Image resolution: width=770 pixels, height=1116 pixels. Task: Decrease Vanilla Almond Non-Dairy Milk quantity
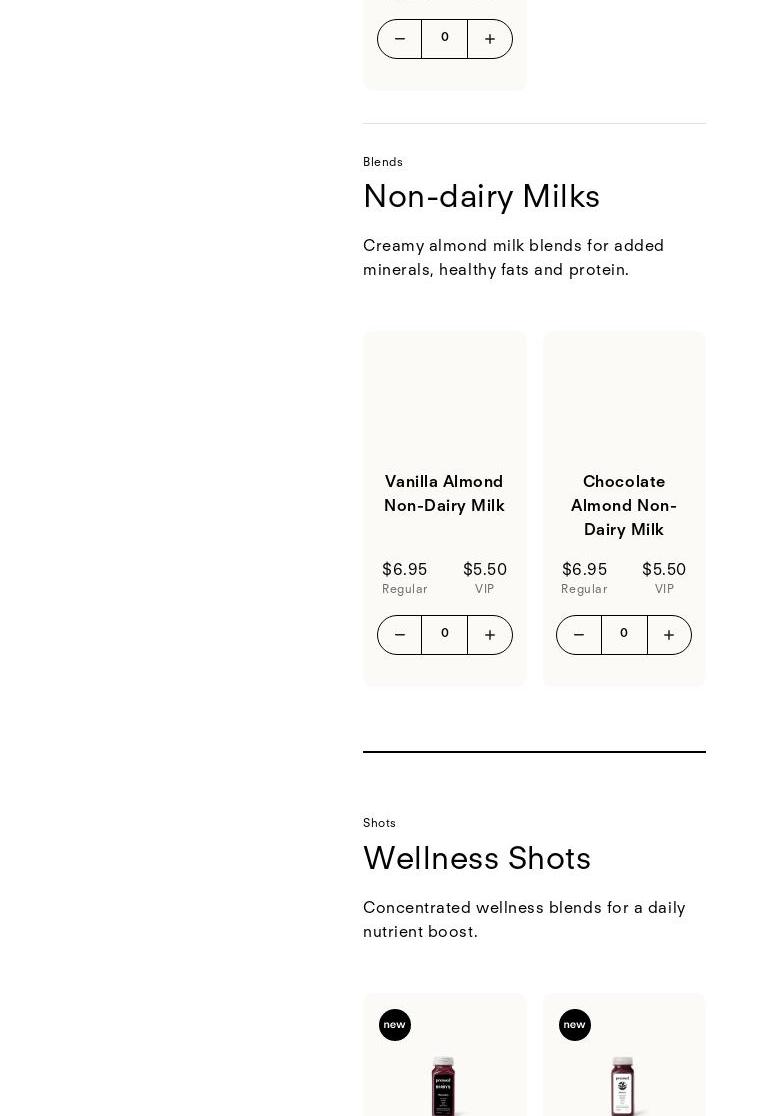400,635
